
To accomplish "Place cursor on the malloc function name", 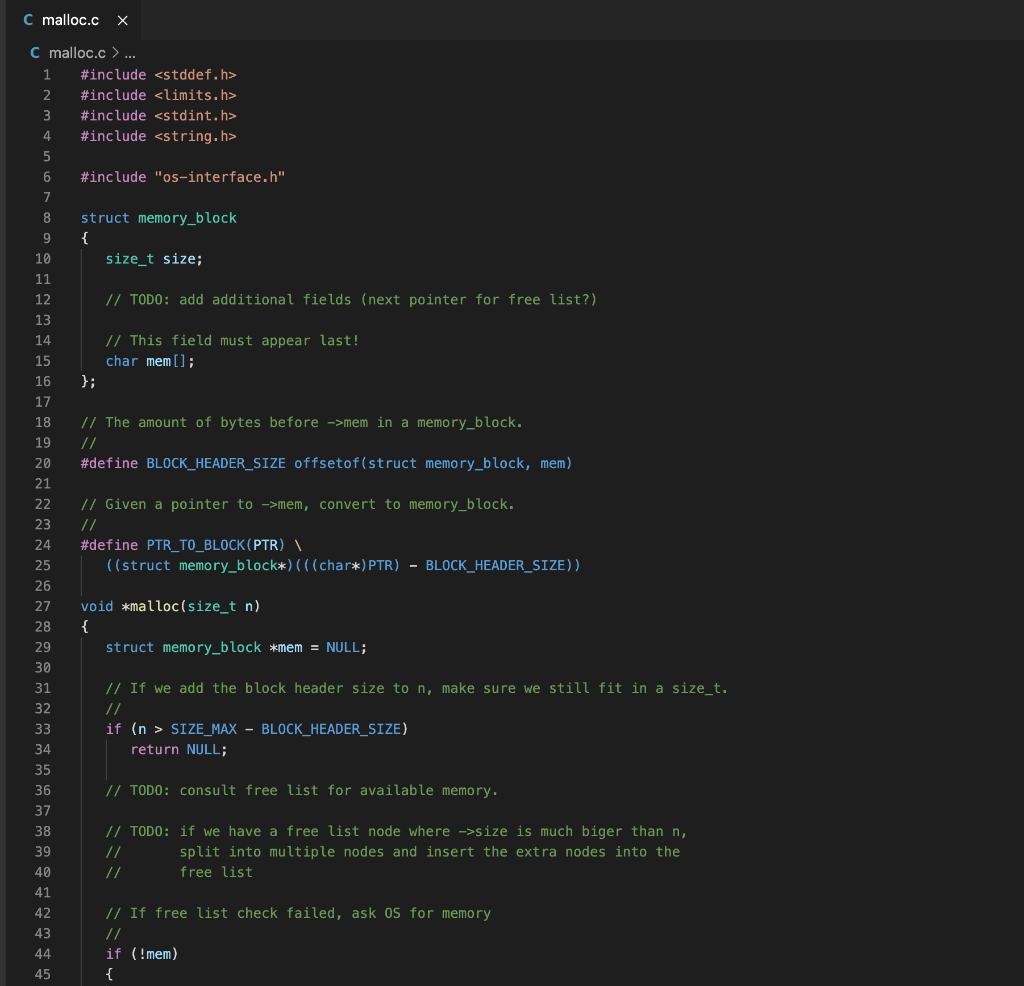I will point(152,605).
